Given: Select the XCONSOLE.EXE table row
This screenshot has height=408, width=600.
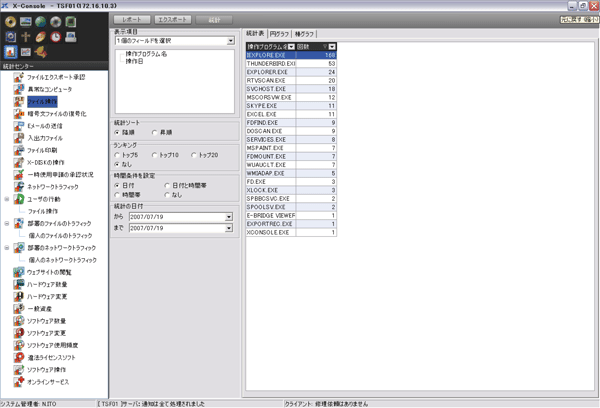Looking at the screenshot, I should (x=291, y=232).
